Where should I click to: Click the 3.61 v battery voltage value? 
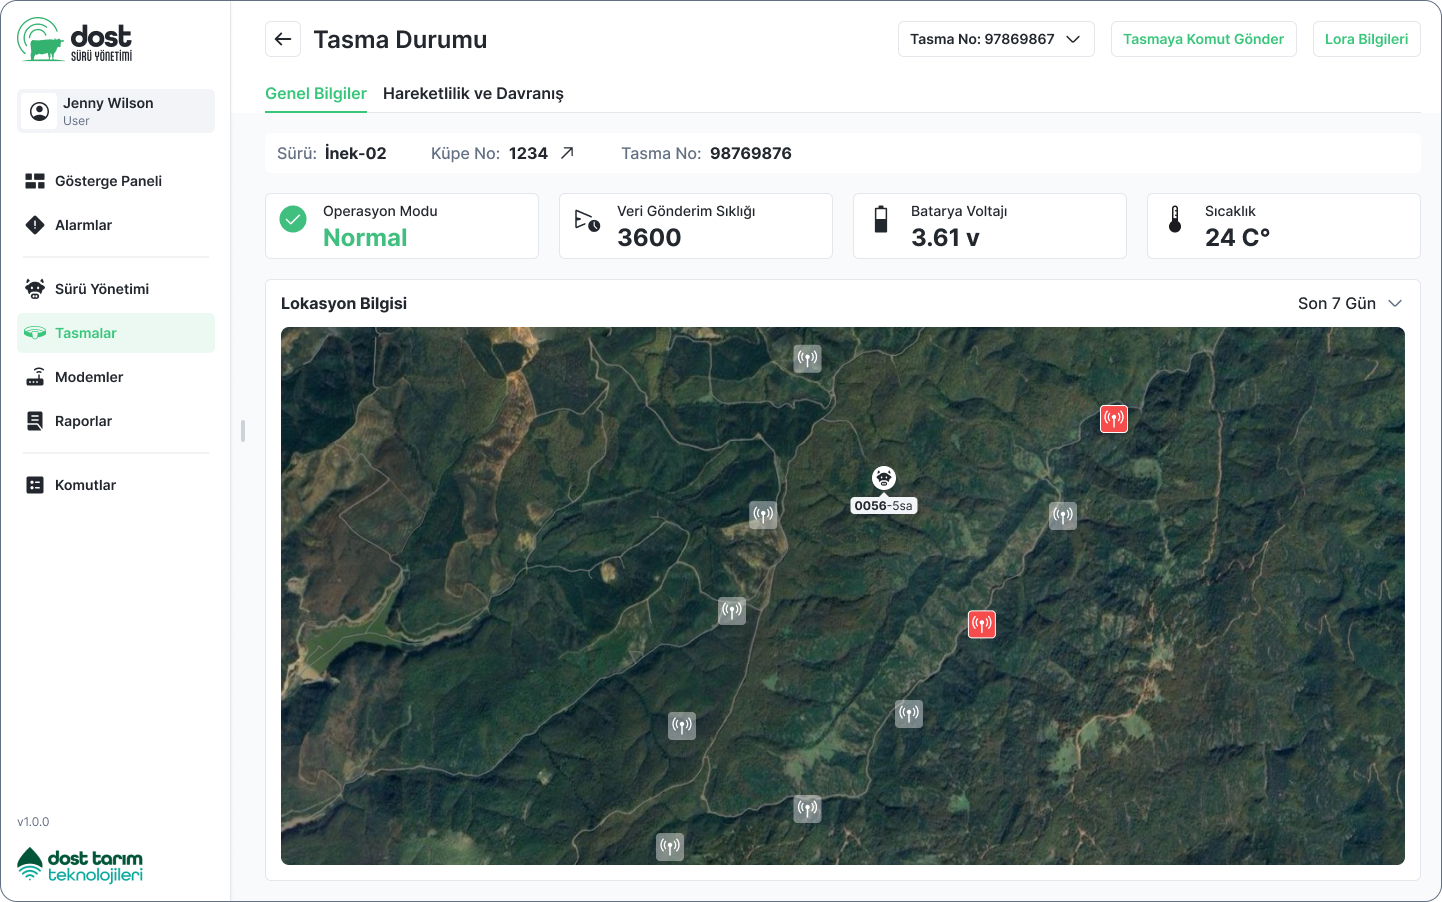pos(945,238)
